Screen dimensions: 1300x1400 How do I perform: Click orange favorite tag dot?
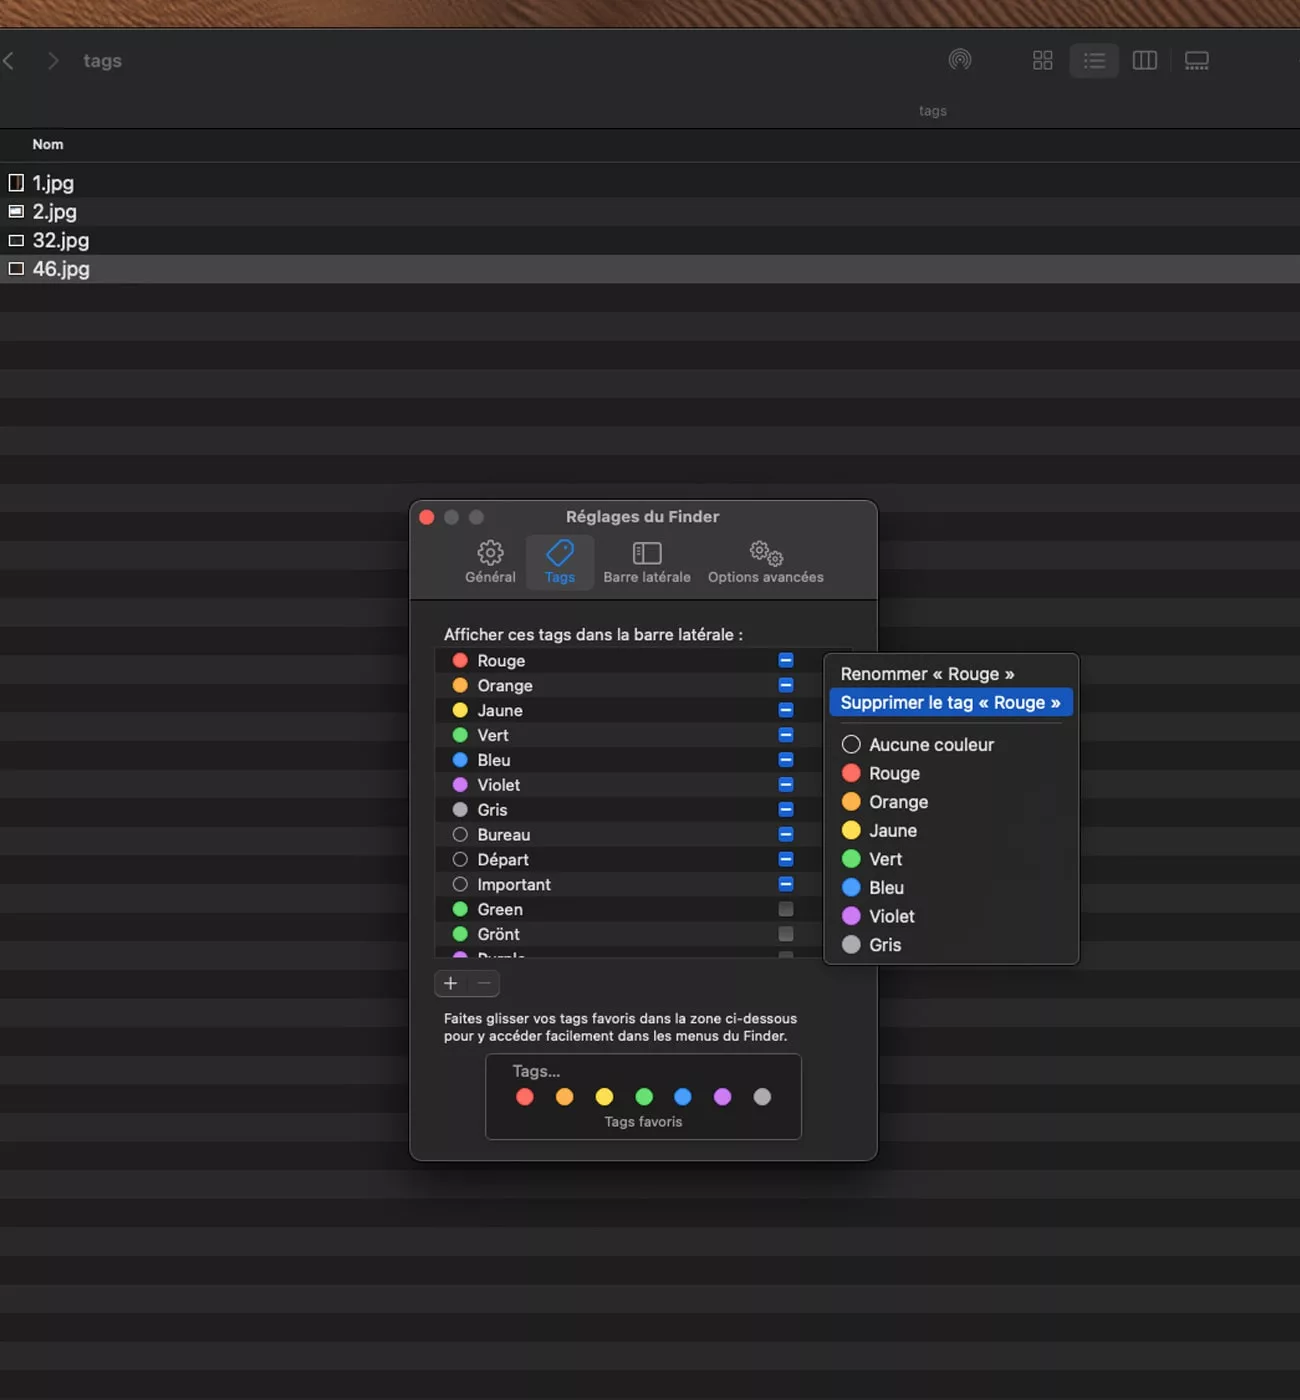coord(565,1097)
